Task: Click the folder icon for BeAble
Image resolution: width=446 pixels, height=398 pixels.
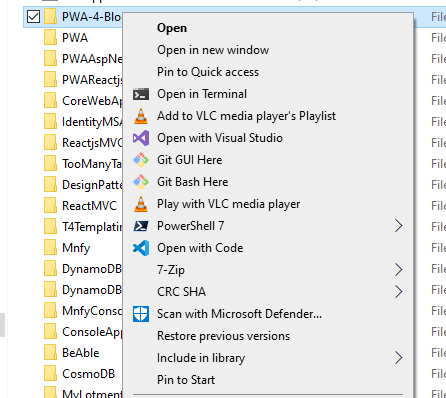Action: [50, 353]
